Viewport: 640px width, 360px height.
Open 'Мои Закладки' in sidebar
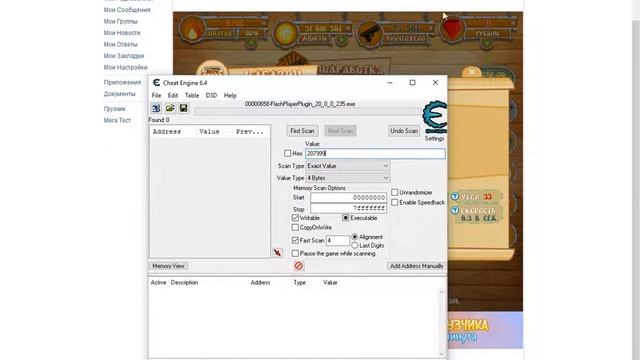point(124,56)
